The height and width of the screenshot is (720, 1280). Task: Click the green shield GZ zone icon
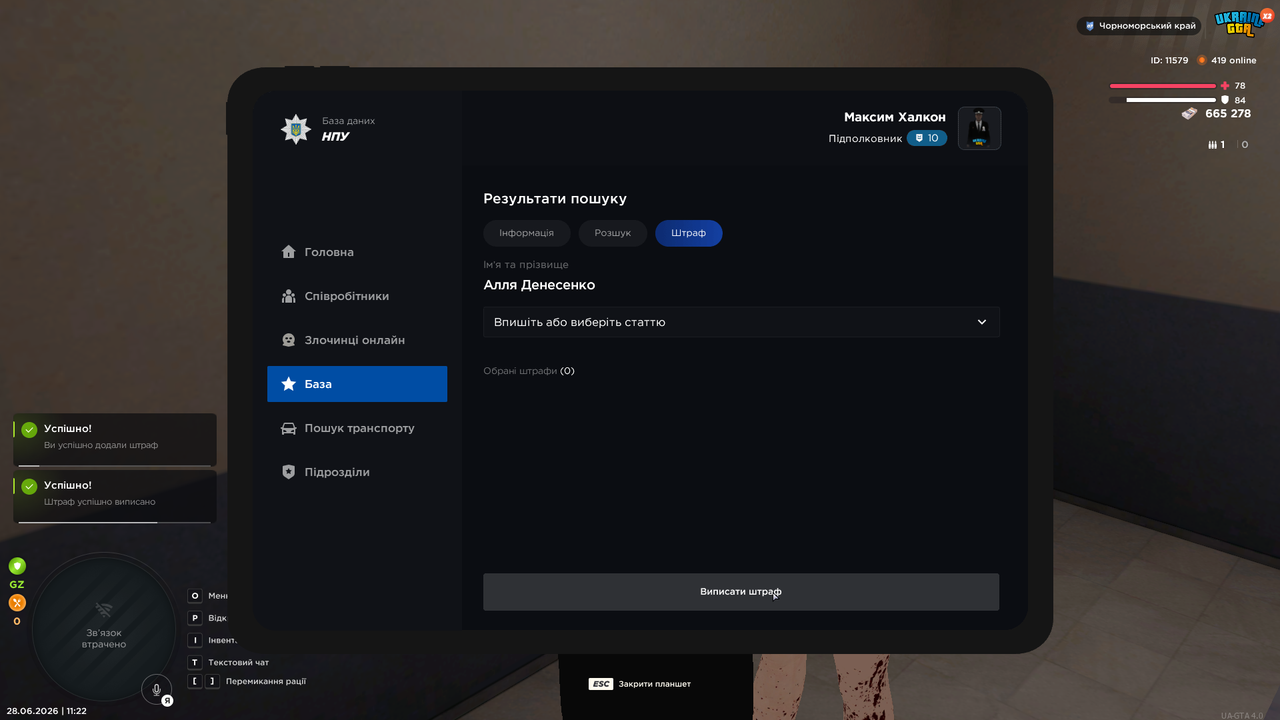click(17, 566)
